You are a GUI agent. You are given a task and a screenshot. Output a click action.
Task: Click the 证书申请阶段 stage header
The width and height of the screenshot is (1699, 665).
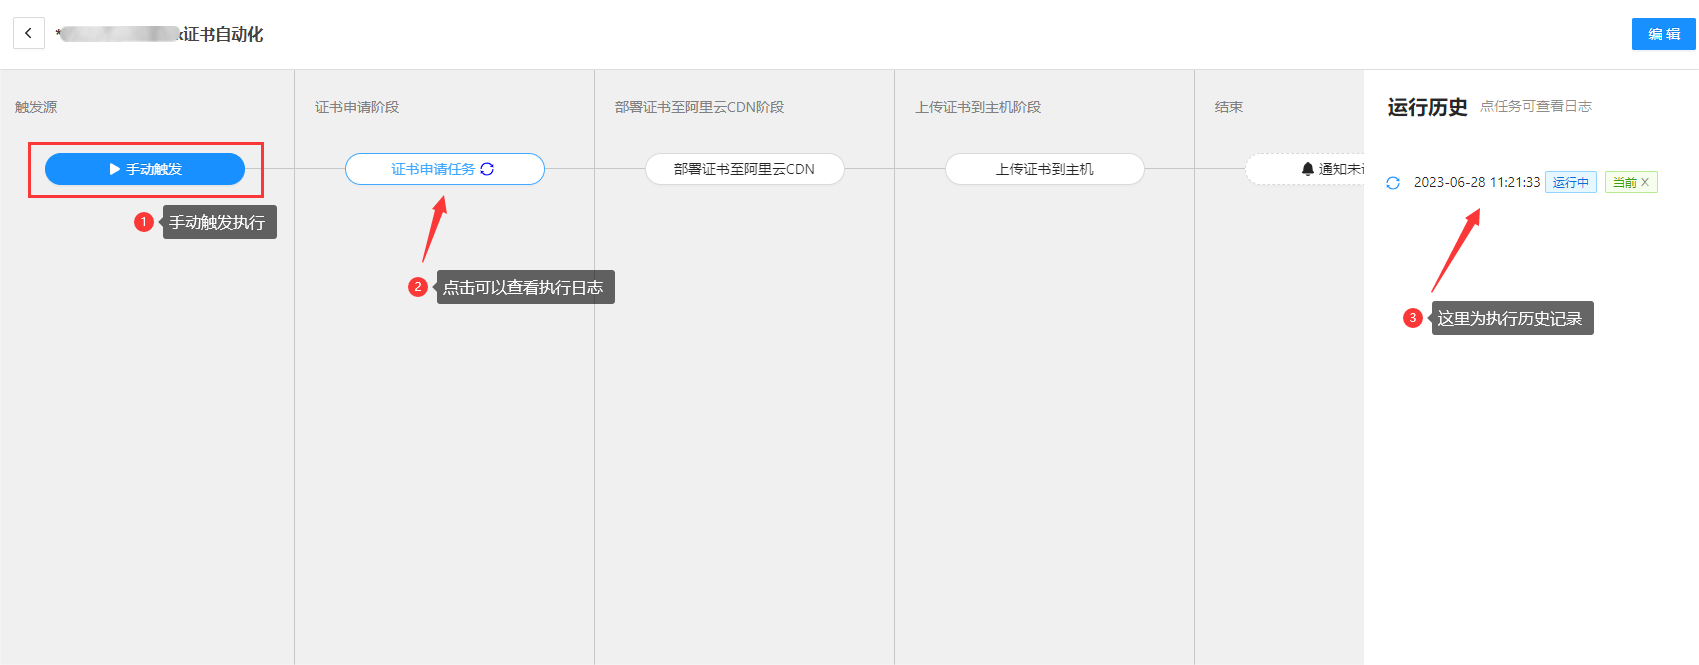click(x=357, y=107)
